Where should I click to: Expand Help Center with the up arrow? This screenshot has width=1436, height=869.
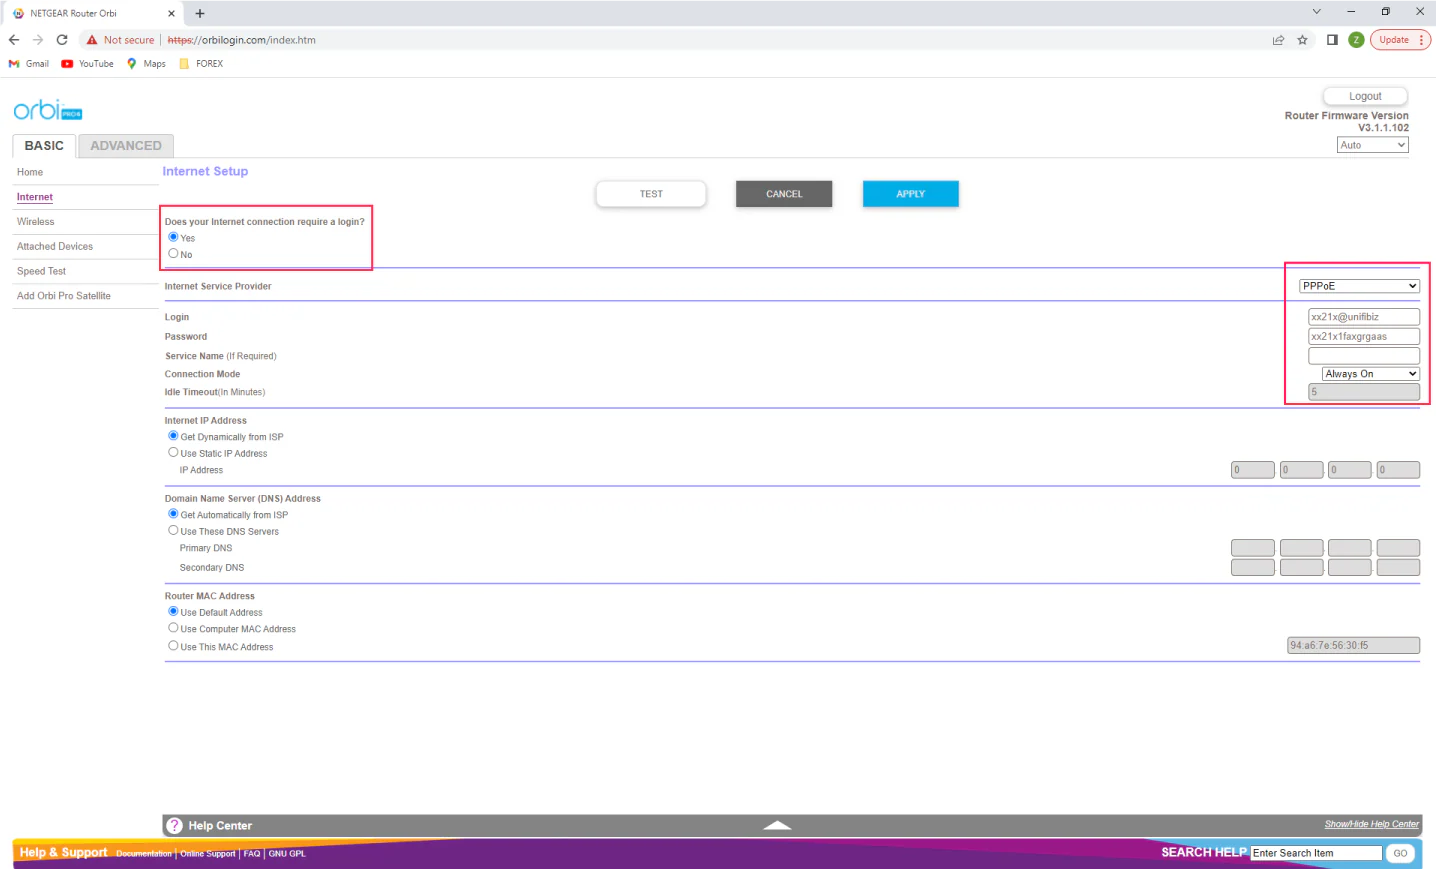point(777,826)
